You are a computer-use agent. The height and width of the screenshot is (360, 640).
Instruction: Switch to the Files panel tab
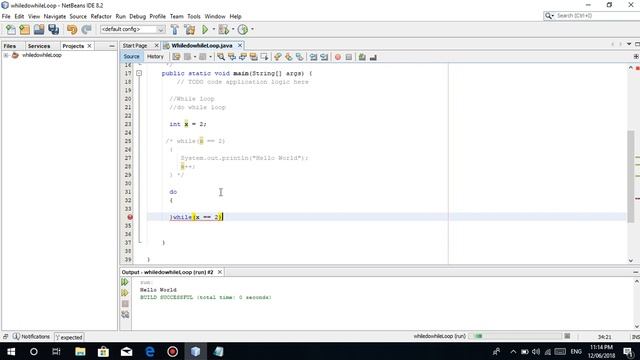coord(10,46)
